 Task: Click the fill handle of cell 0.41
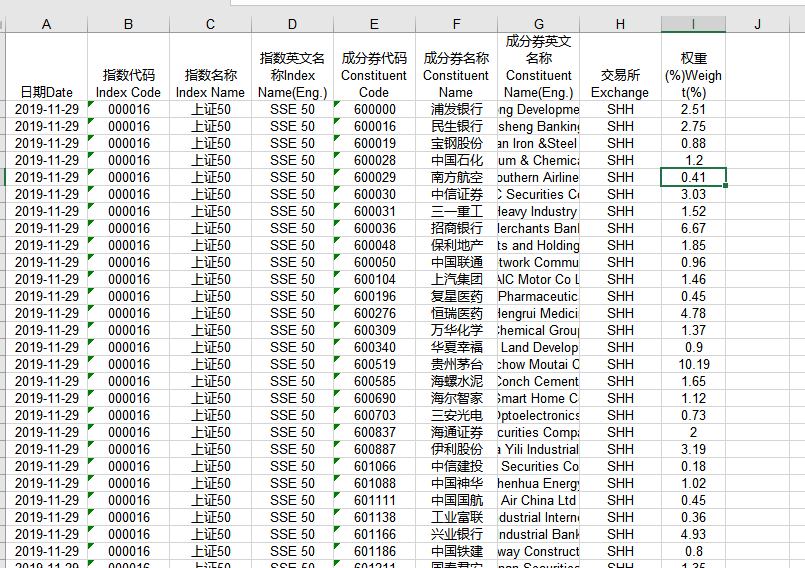click(x=725, y=185)
